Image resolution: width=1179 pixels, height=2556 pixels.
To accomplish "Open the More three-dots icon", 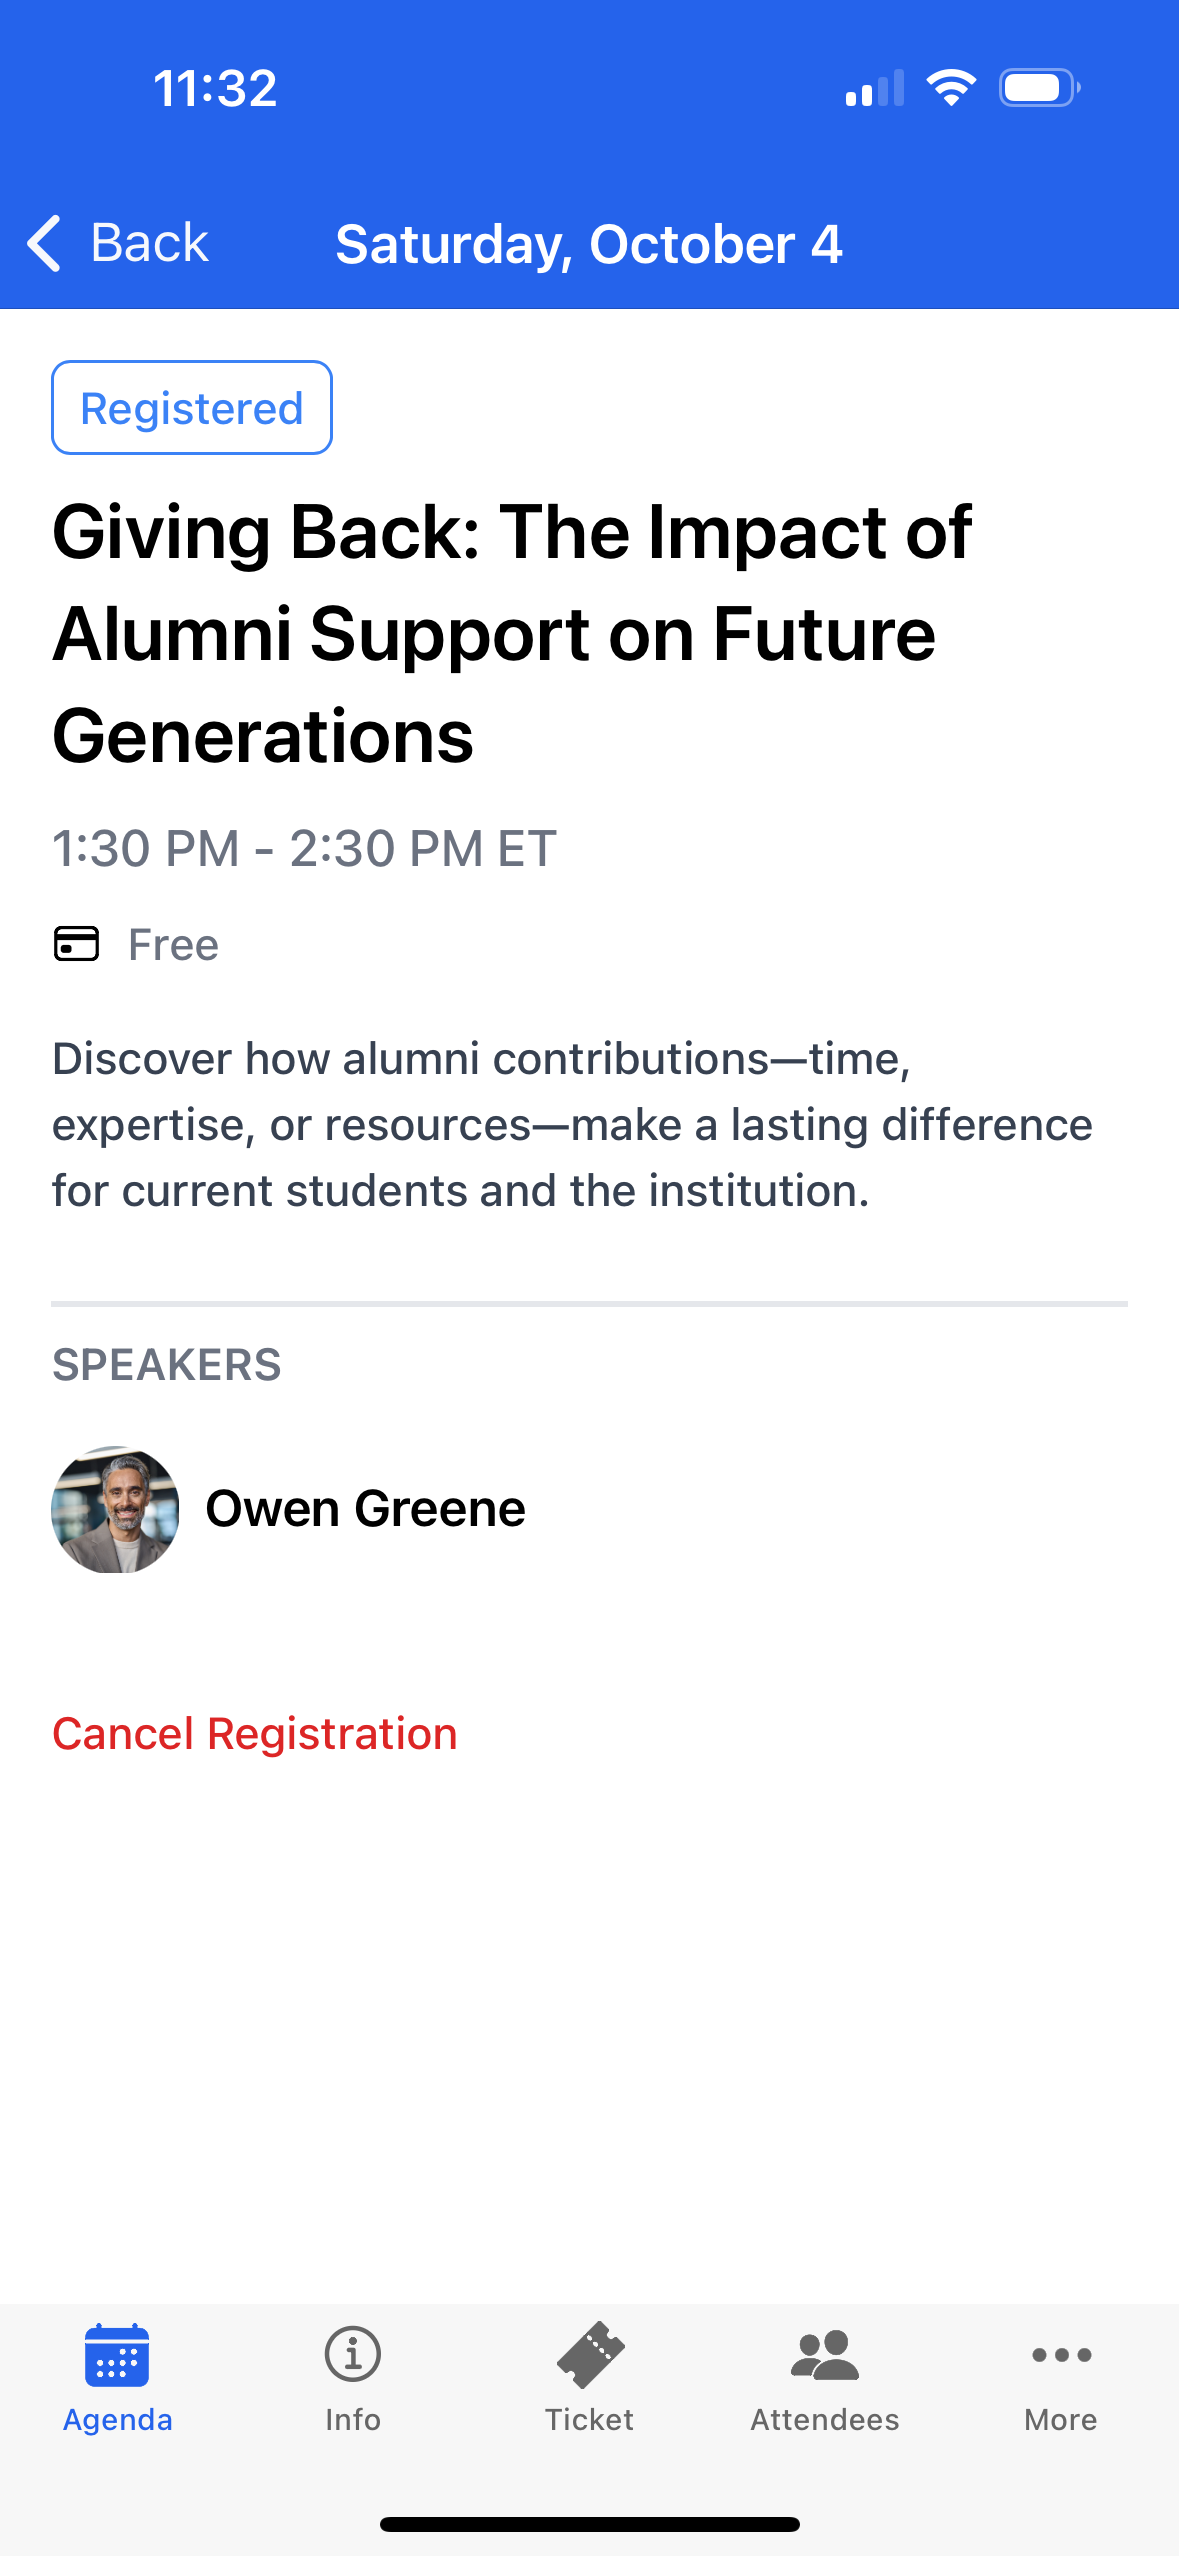I will (1061, 2354).
